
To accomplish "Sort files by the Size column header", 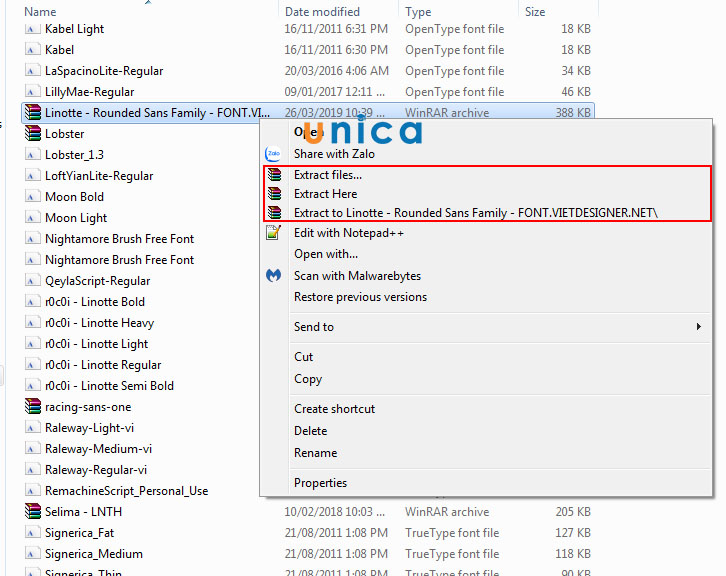I will pos(535,11).
